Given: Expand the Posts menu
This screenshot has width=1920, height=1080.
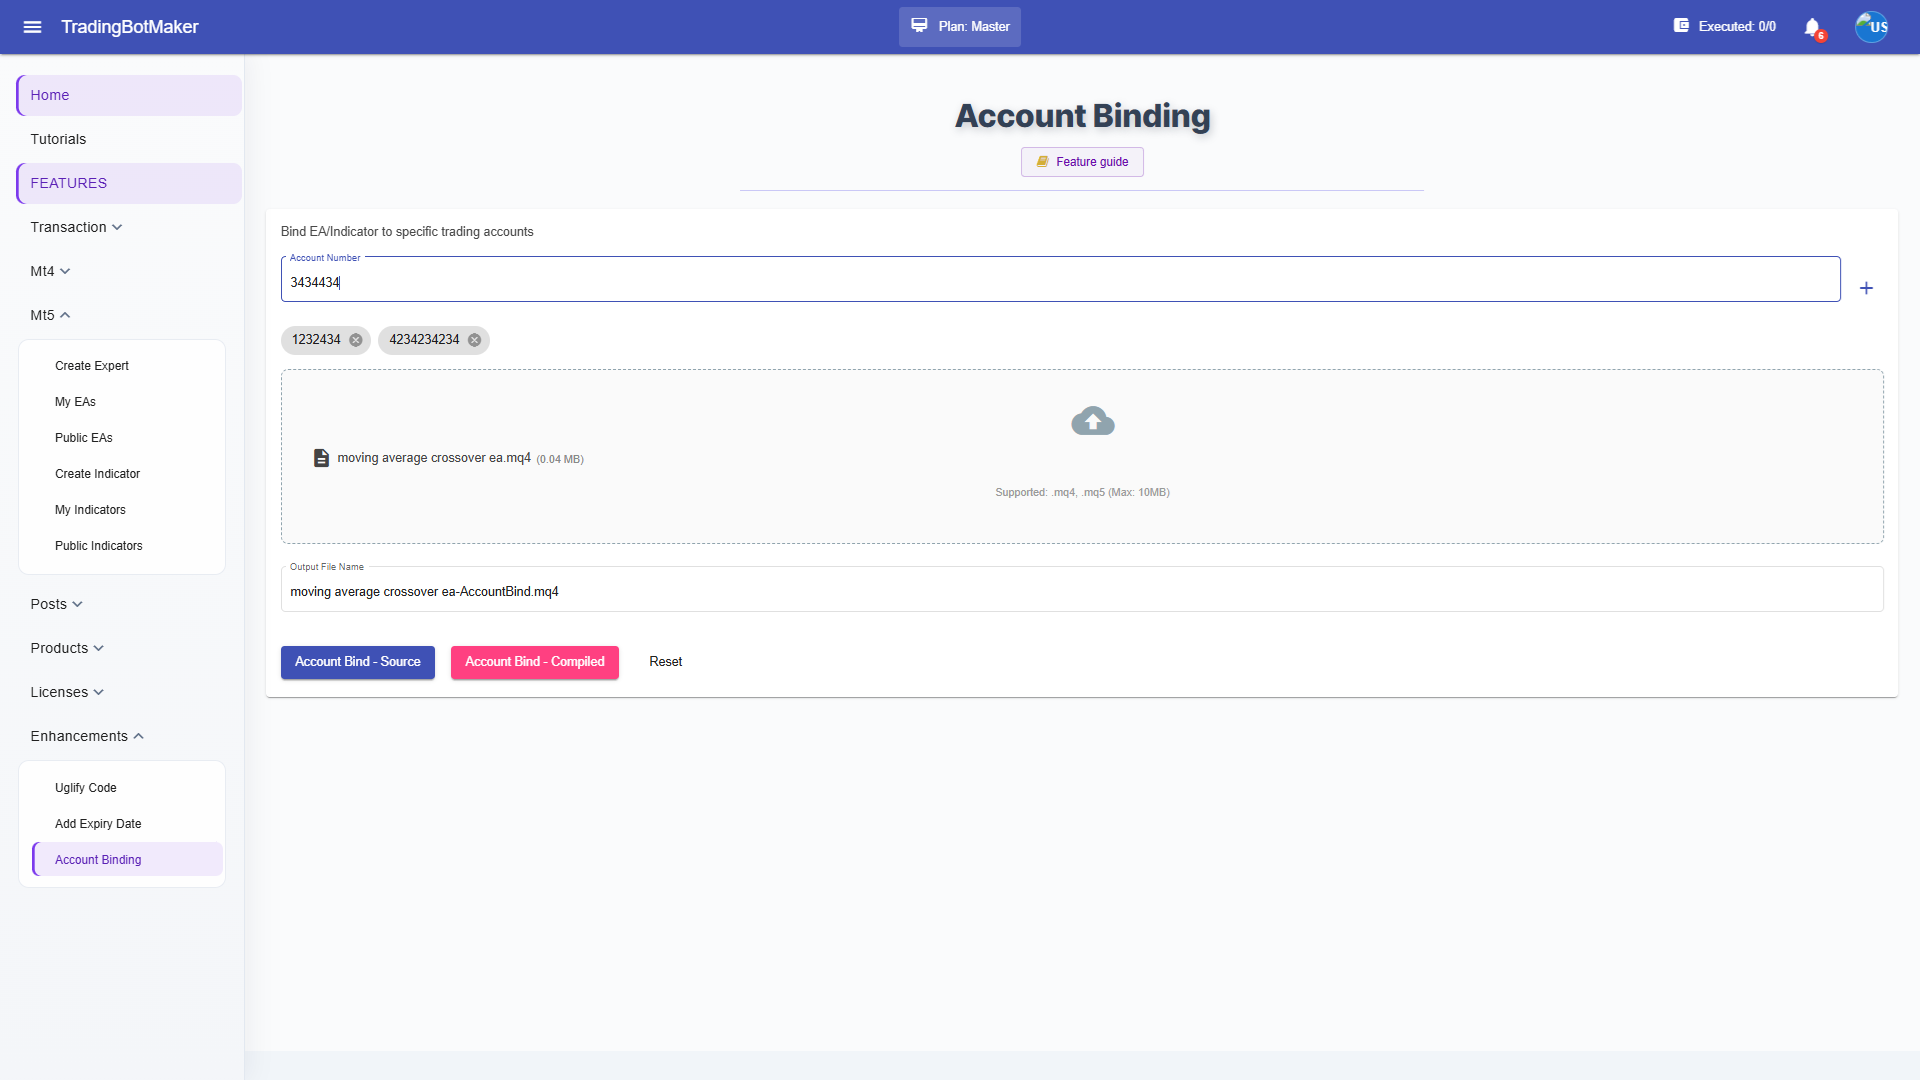Looking at the screenshot, I should 57,604.
